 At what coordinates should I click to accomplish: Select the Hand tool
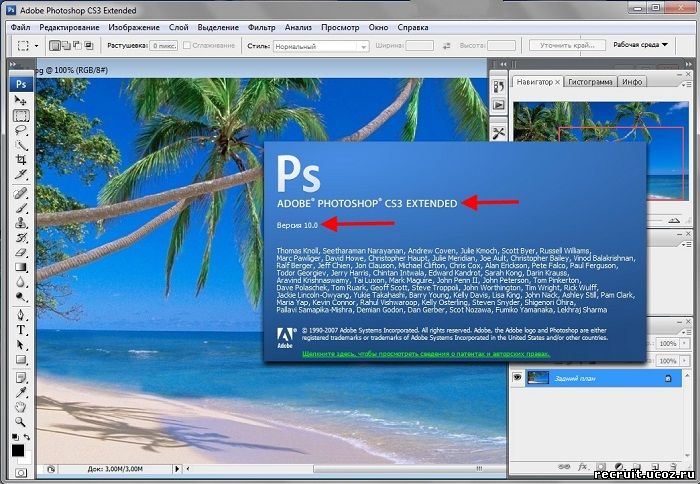pos(21,407)
